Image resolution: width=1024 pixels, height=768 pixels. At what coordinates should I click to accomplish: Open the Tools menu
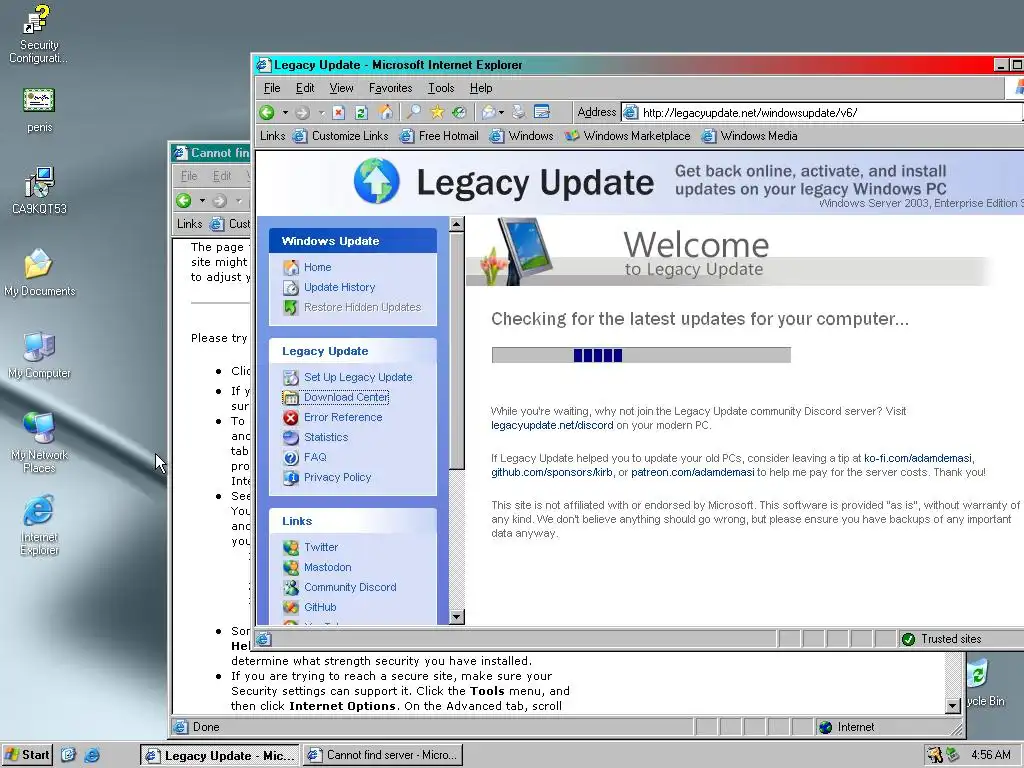click(x=441, y=88)
